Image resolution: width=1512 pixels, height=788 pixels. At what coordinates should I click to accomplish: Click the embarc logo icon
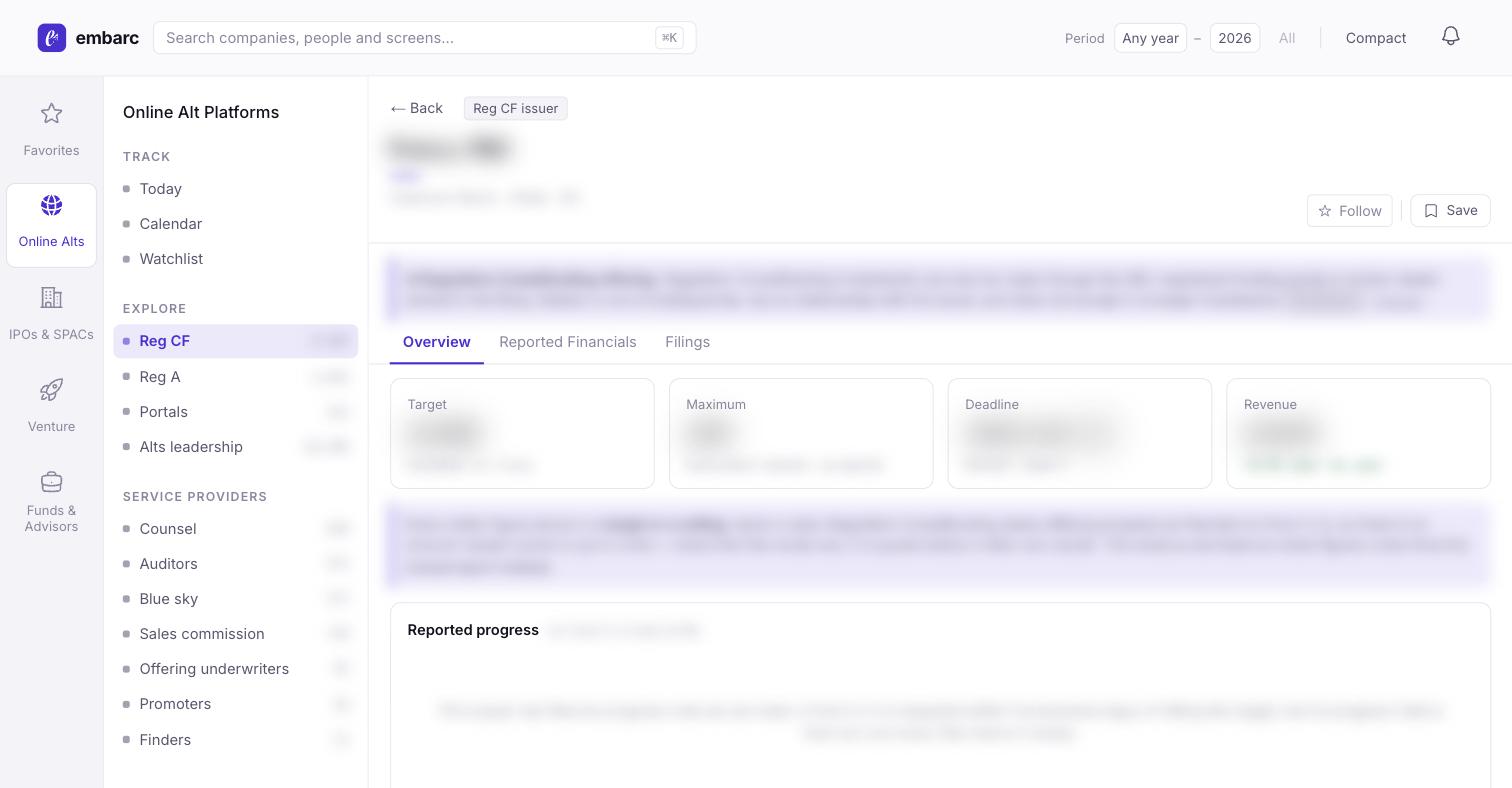(52, 38)
